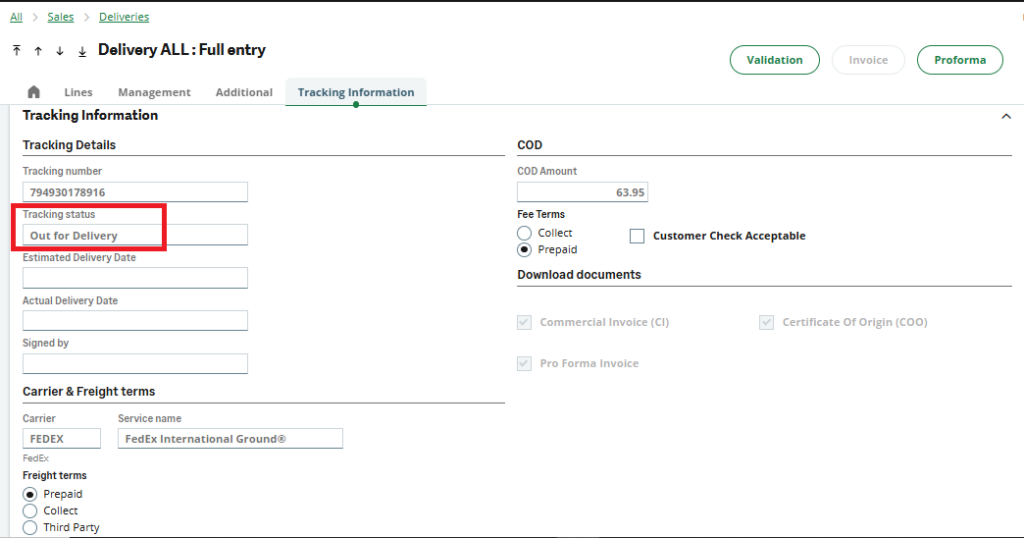Viewport: 1024px width, 538px height.
Task: Open the Sales breadcrumb link
Action: pyautogui.click(x=60, y=17)
